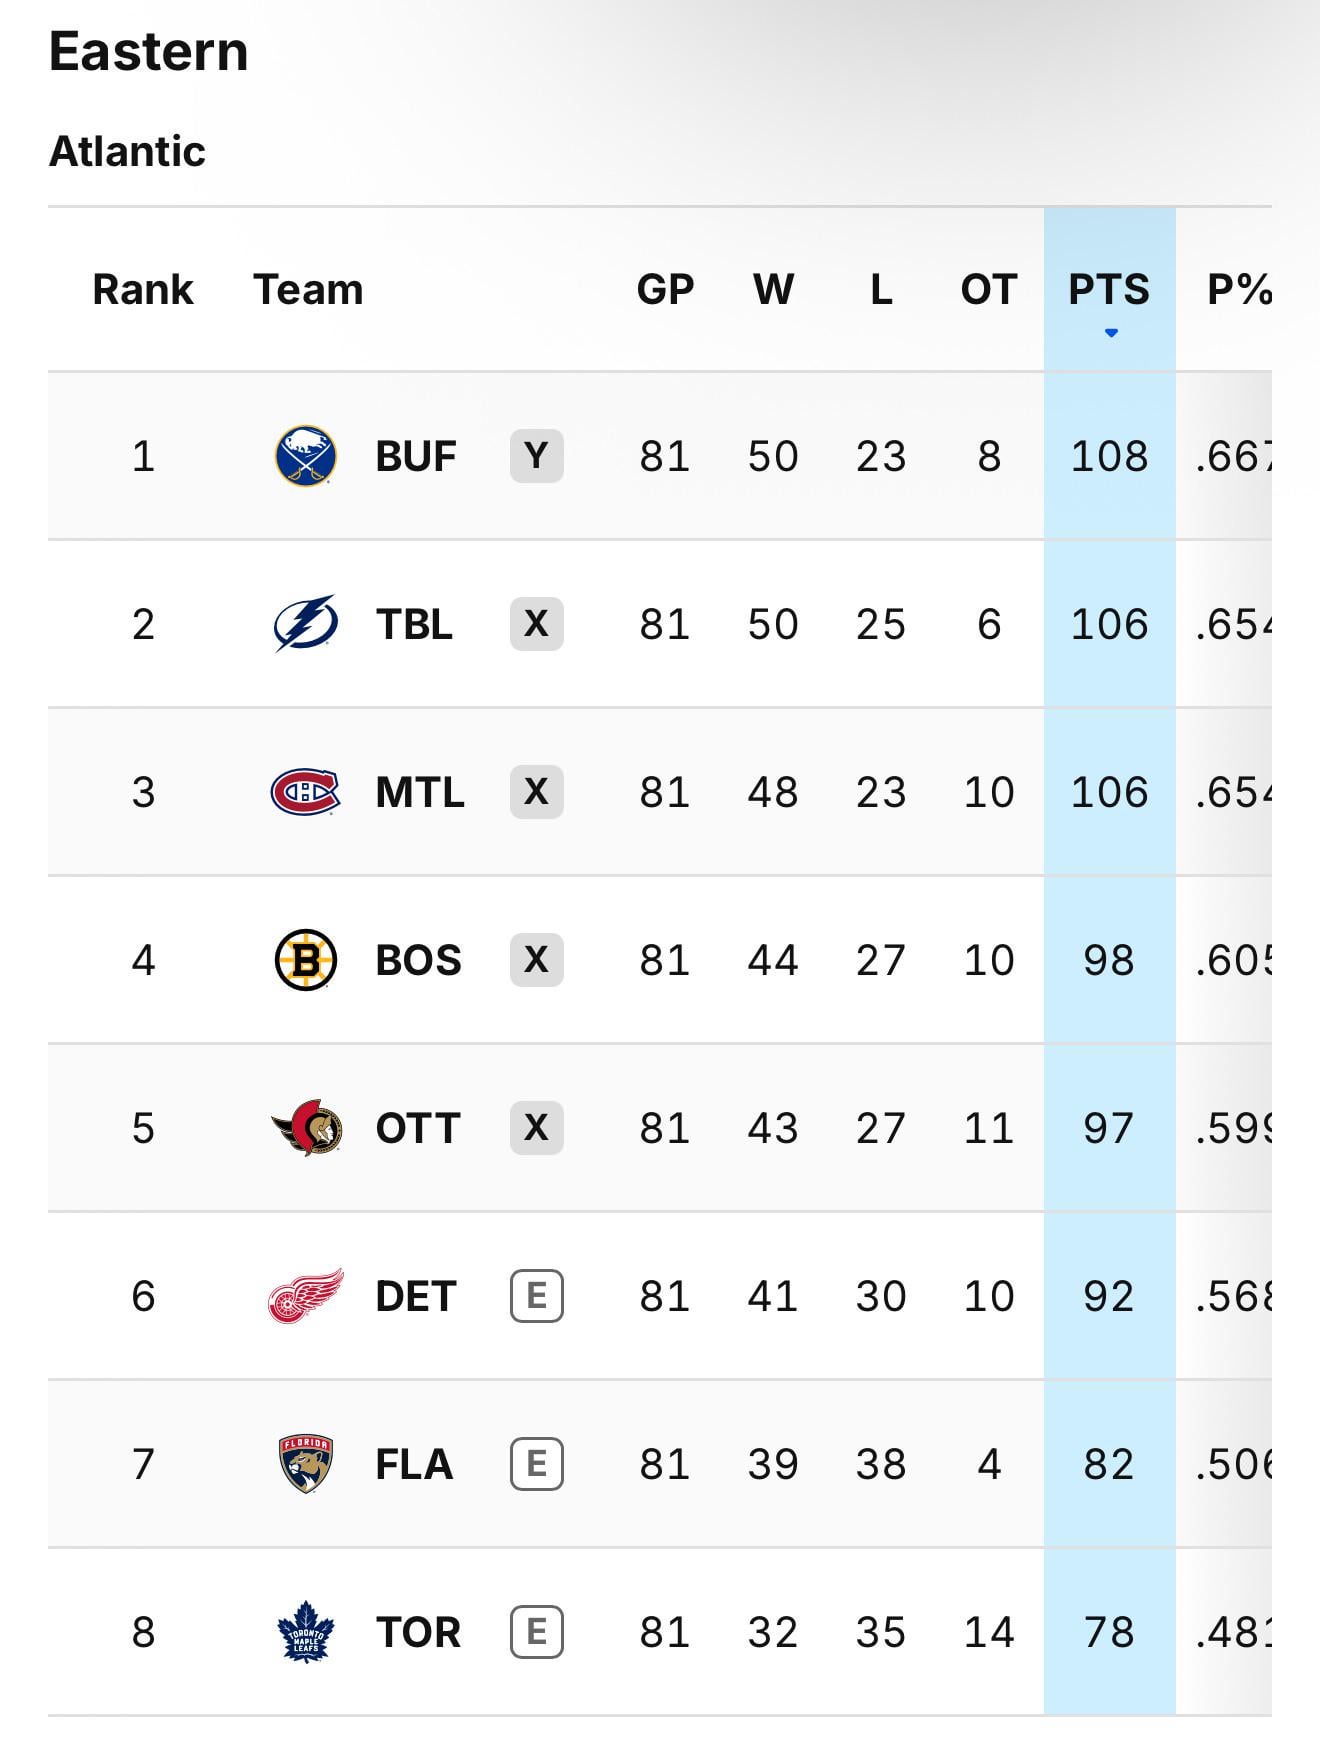
Task: Open the MTL team link
Action: coord(420,792)
